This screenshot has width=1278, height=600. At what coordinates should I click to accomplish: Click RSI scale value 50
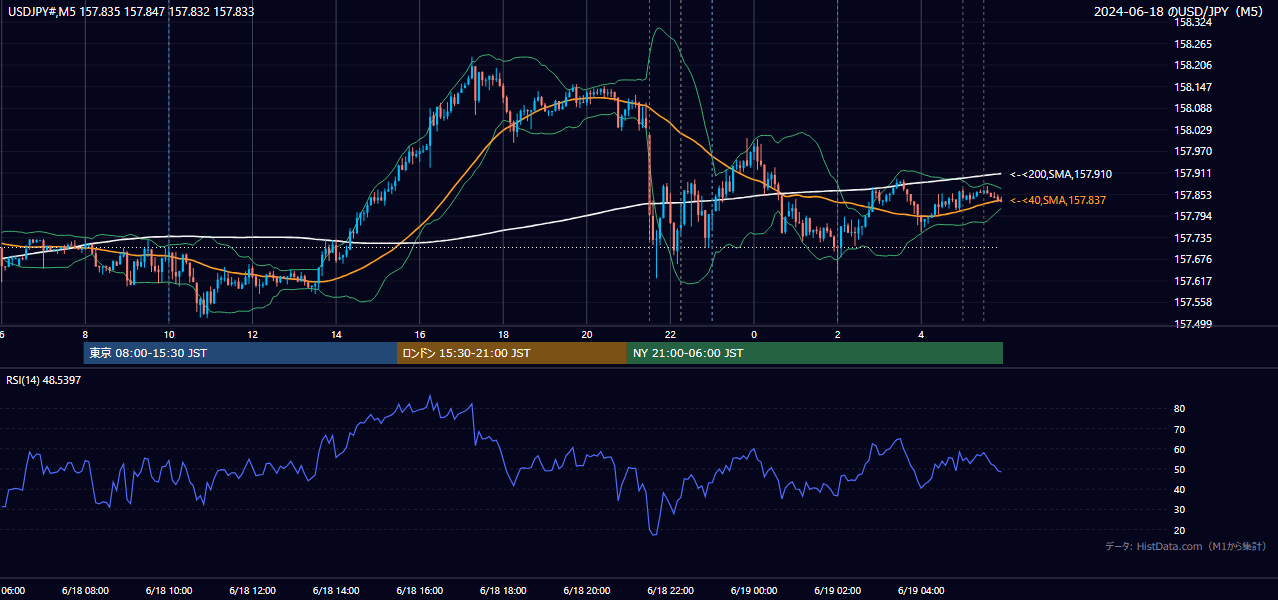point(1180,470)
